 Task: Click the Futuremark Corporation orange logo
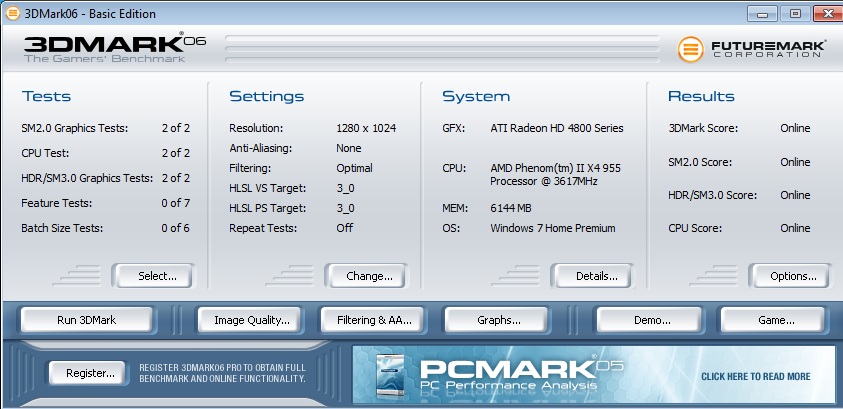[x=690, y=49]
